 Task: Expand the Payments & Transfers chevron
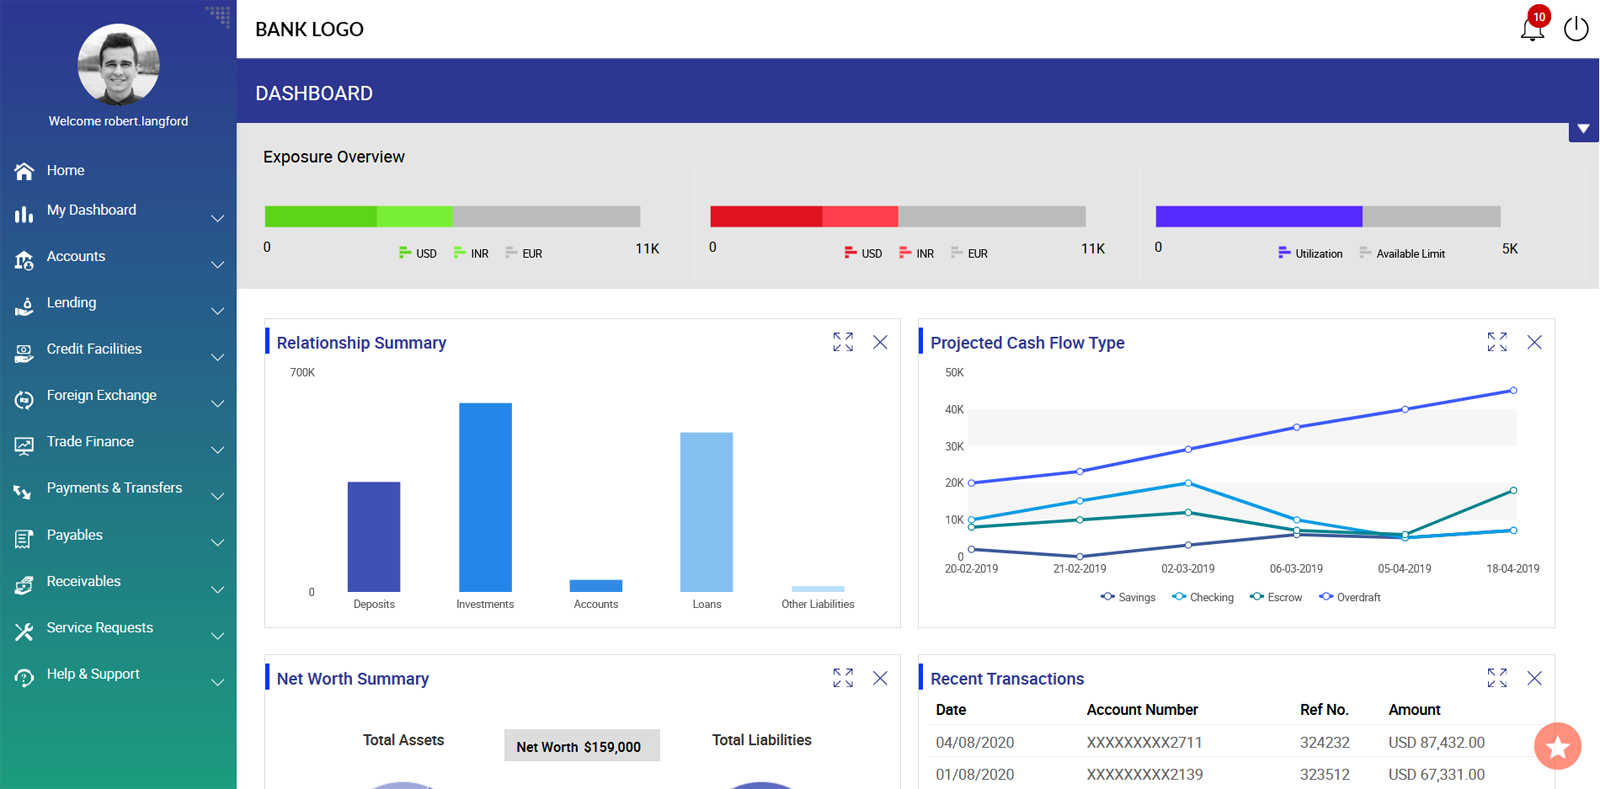[x=217, y=496]
